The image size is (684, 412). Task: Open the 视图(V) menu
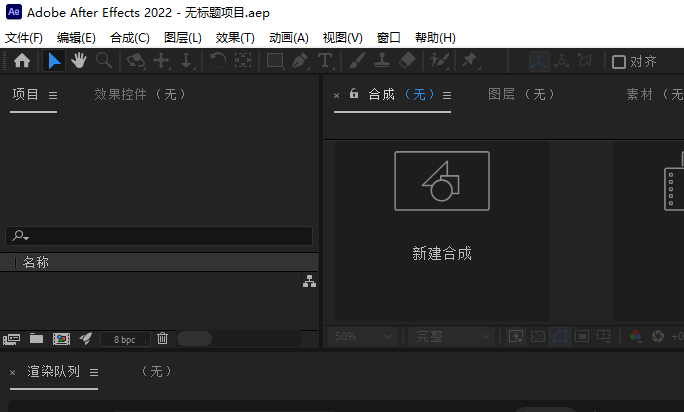click(342, 38)
